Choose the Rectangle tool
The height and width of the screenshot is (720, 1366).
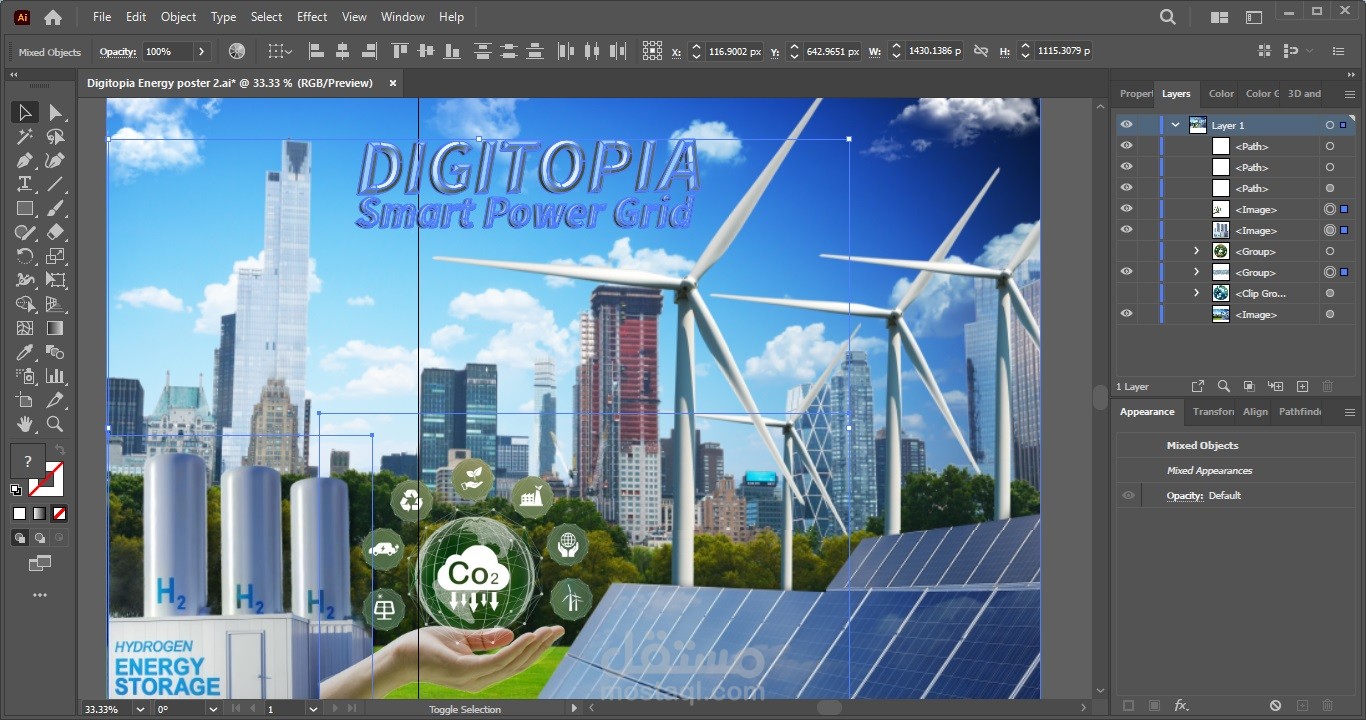click(25, 209)
